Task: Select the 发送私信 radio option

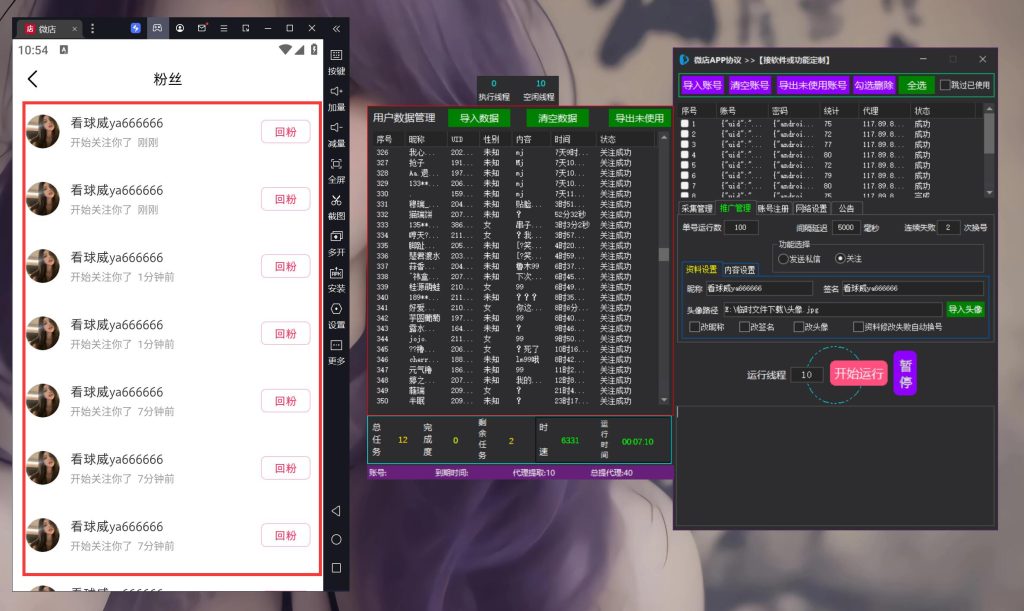Action: (783, 258)
